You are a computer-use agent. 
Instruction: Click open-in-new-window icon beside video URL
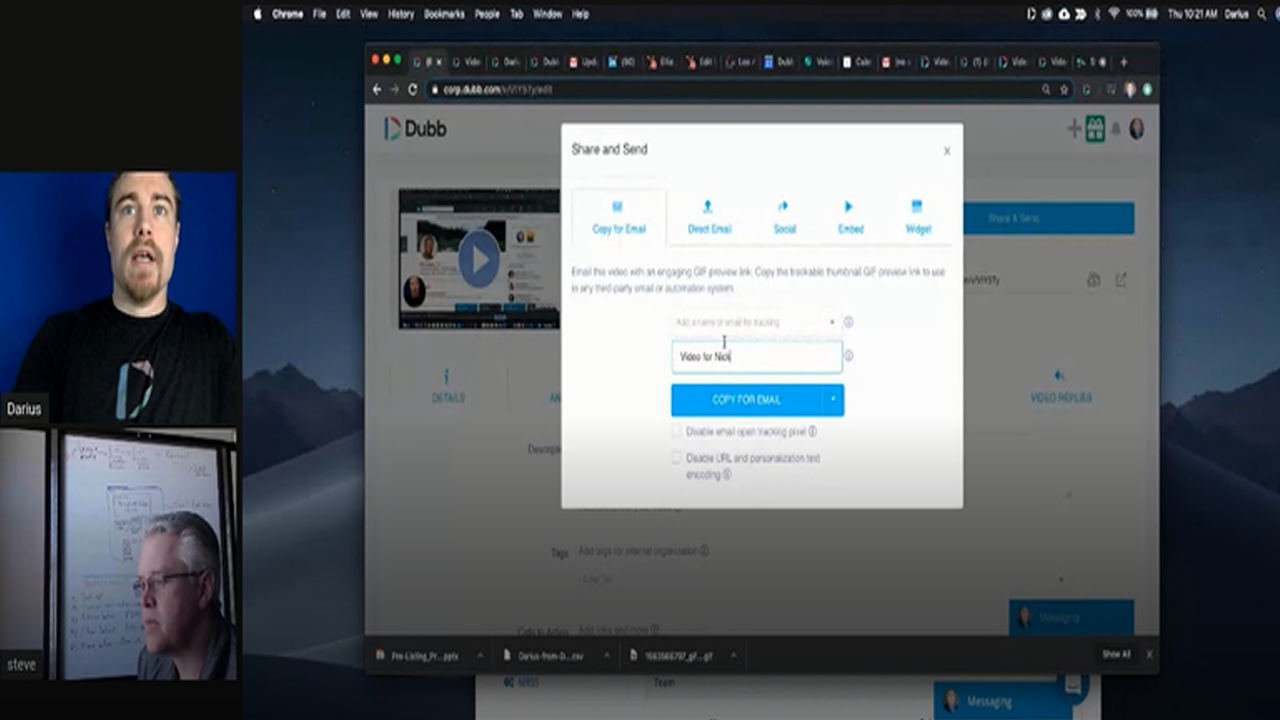click(1121, 281)
